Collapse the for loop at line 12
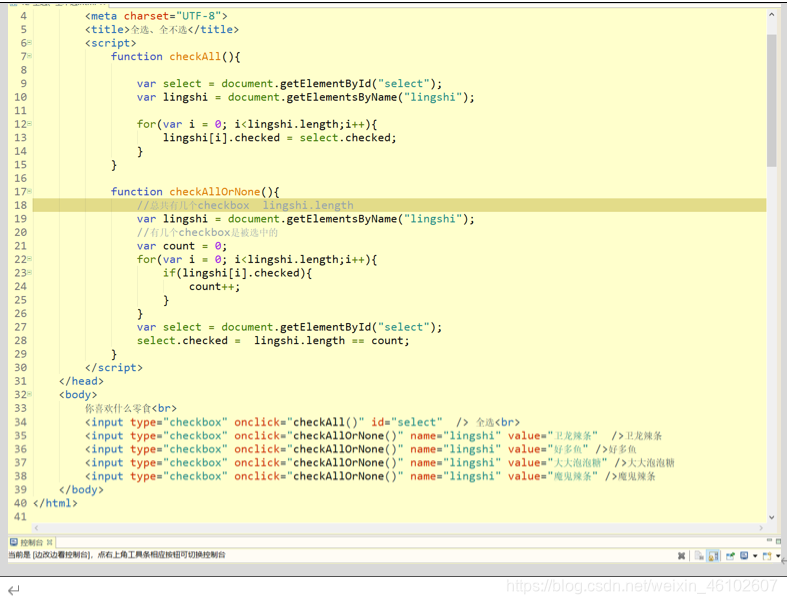 [29, 124]
